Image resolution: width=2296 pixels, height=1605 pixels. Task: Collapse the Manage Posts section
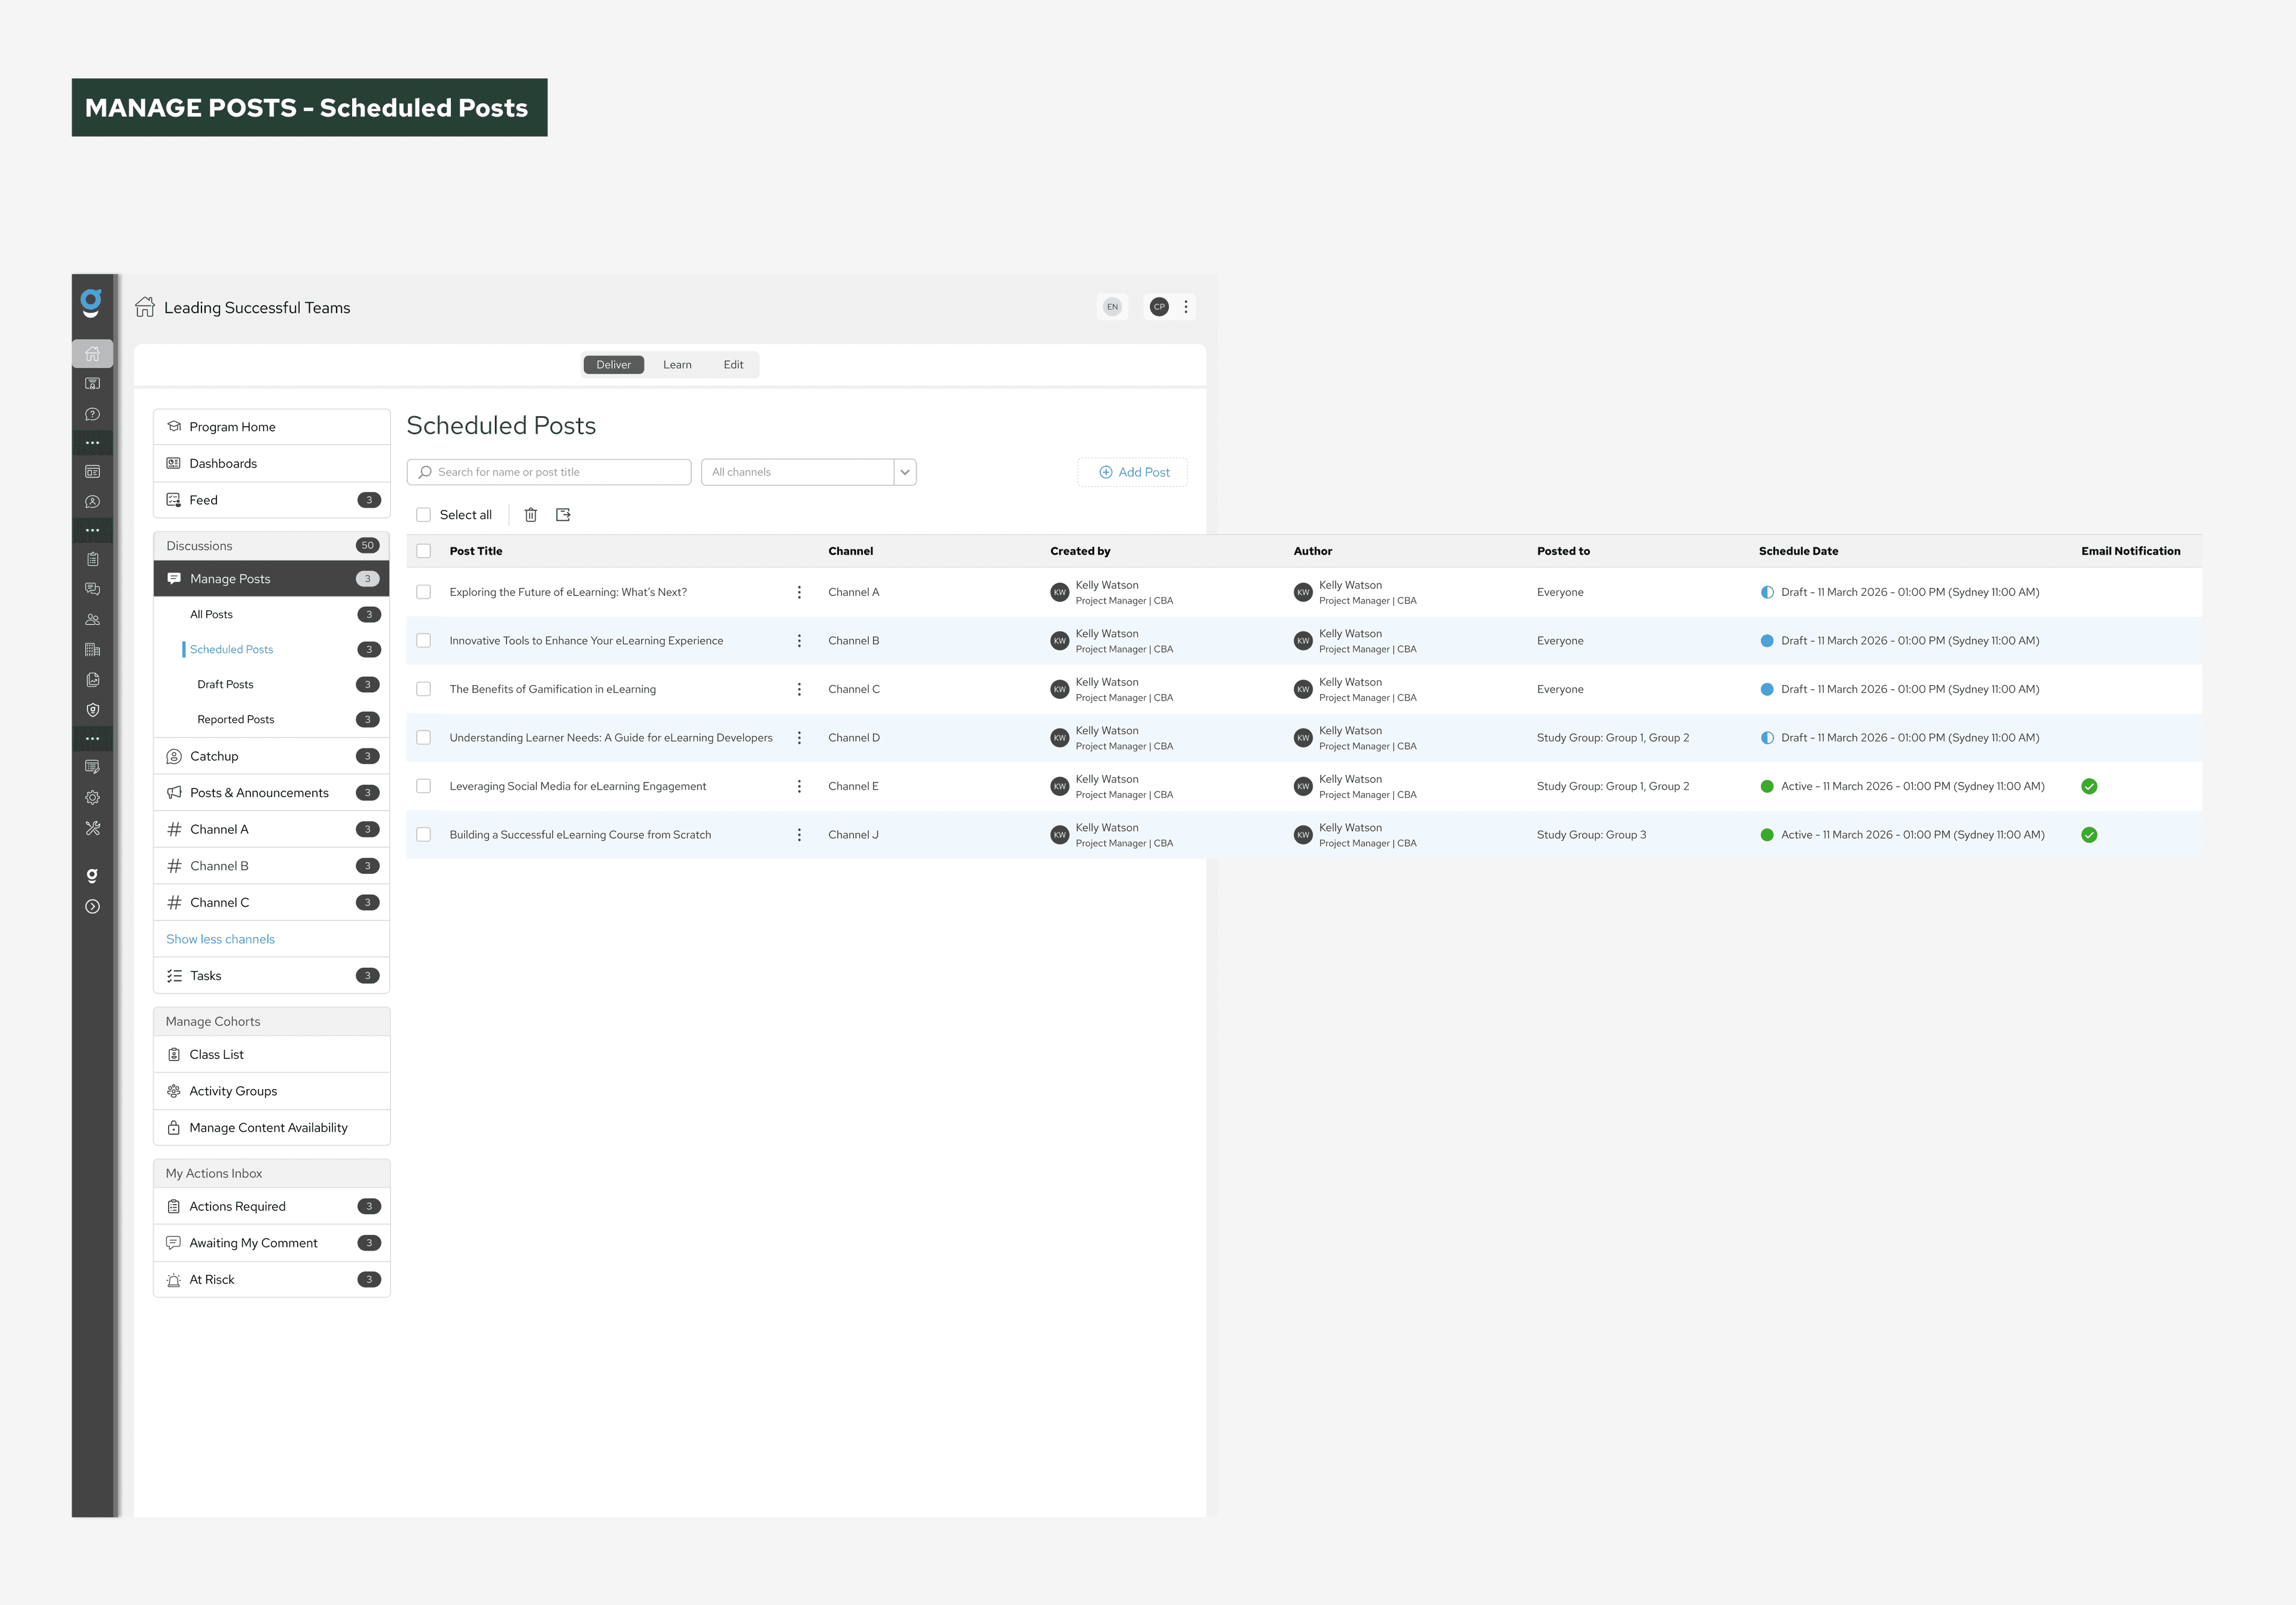click(271, 579)
